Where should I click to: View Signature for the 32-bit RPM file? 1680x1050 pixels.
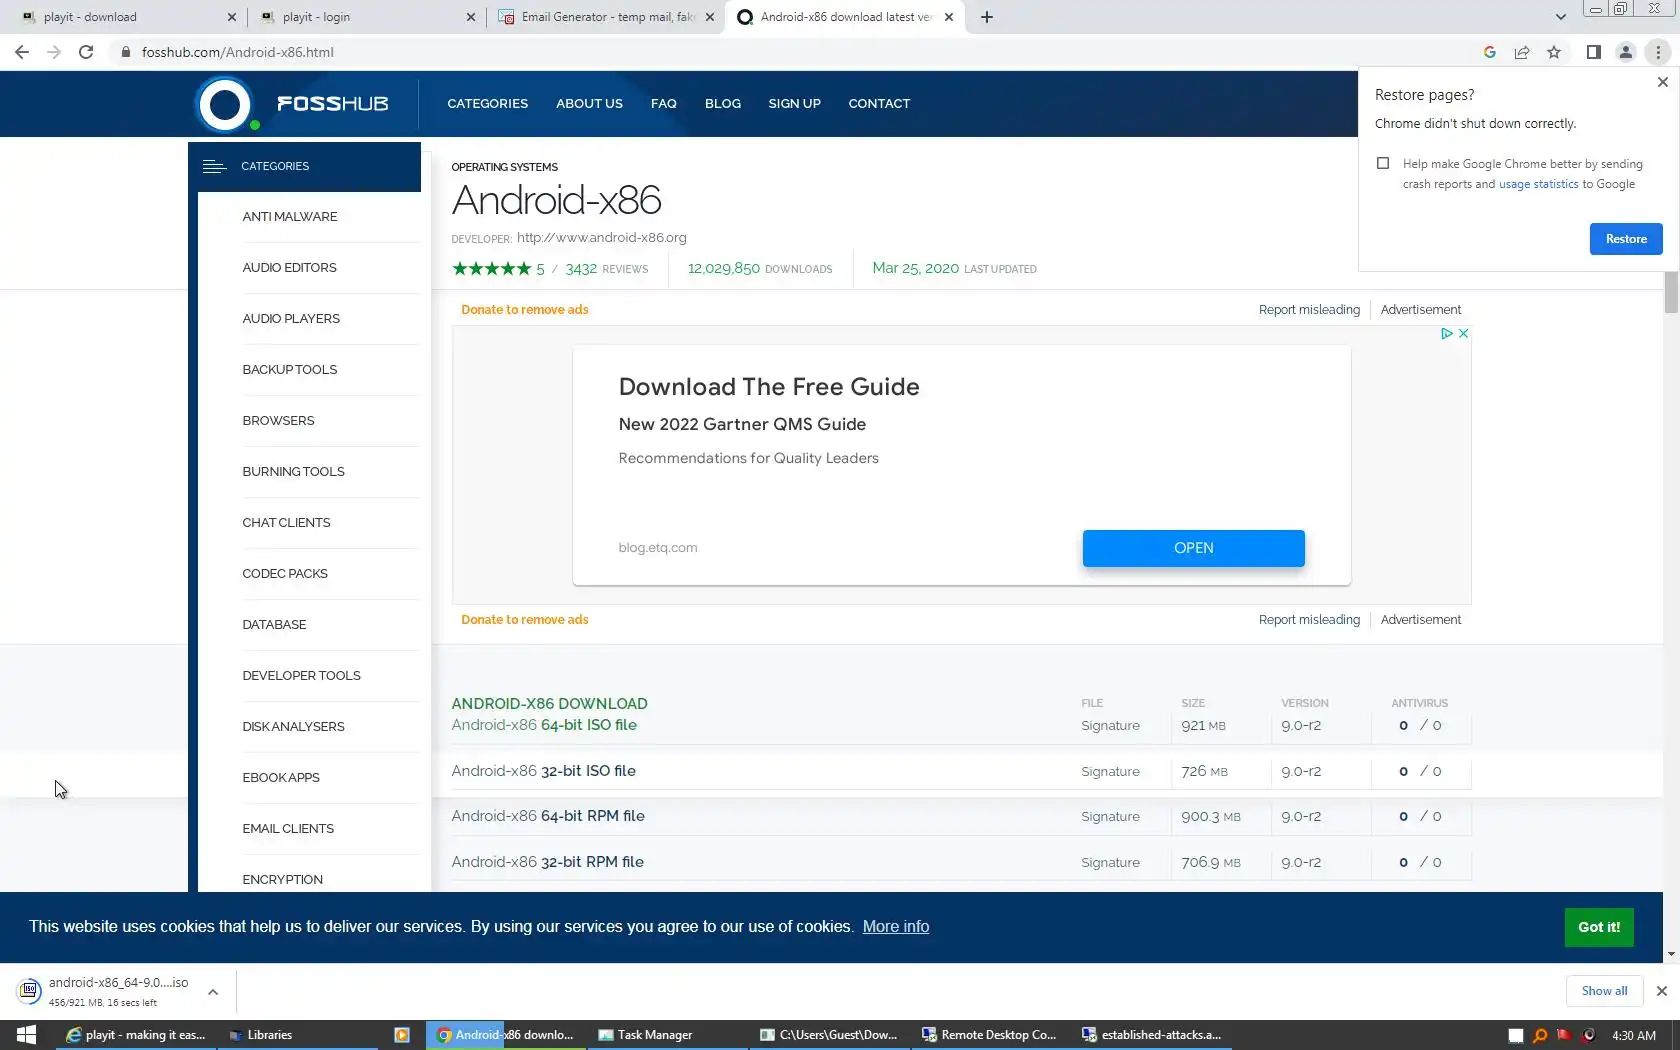point(1110,863)
